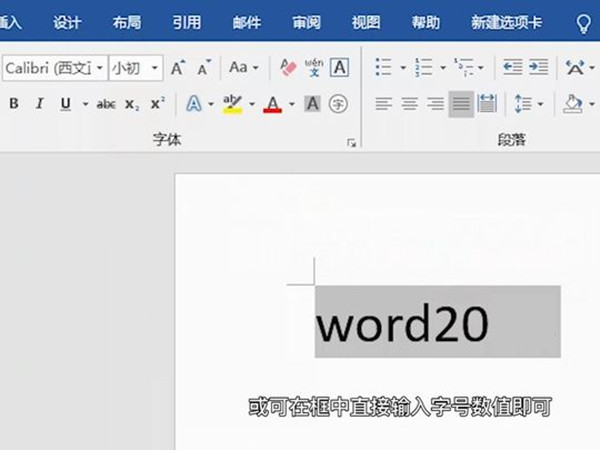The width and height of the screenshot is (600, 450).
Task: Center align the paragraph
Action: click(x=409, y=104)
